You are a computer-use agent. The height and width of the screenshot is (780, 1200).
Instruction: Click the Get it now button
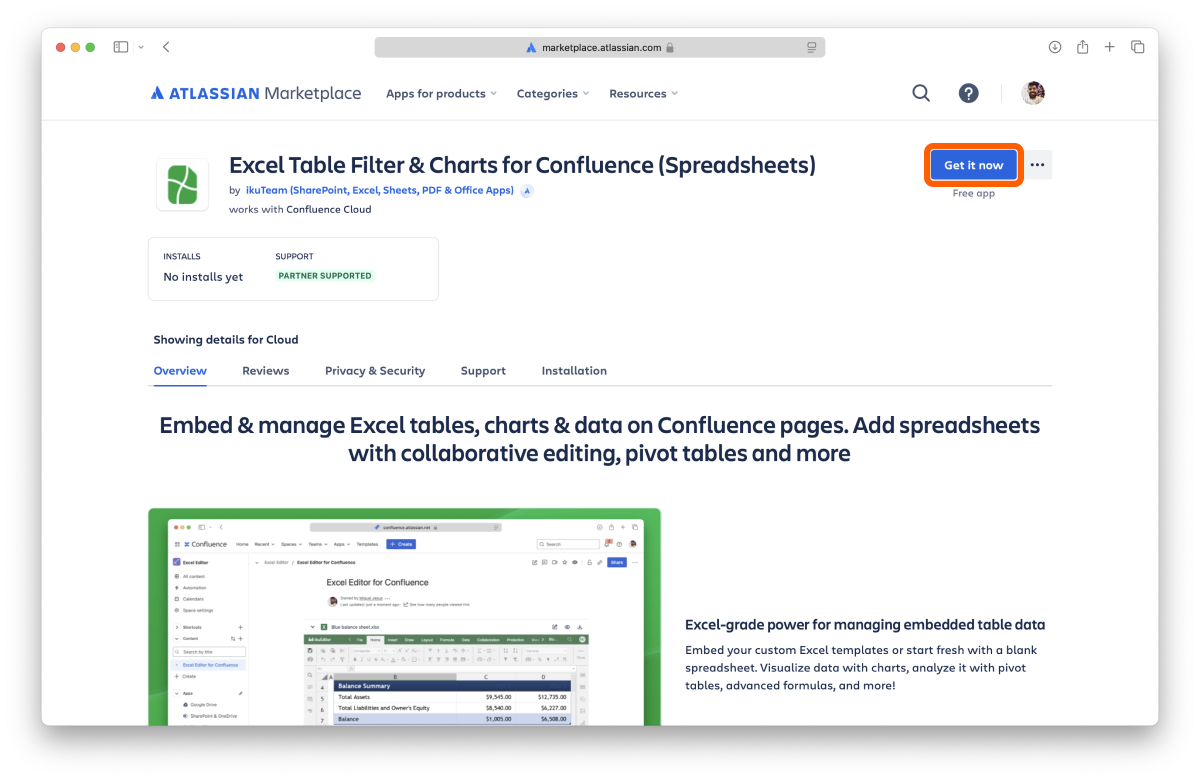[x=974, y=165]
